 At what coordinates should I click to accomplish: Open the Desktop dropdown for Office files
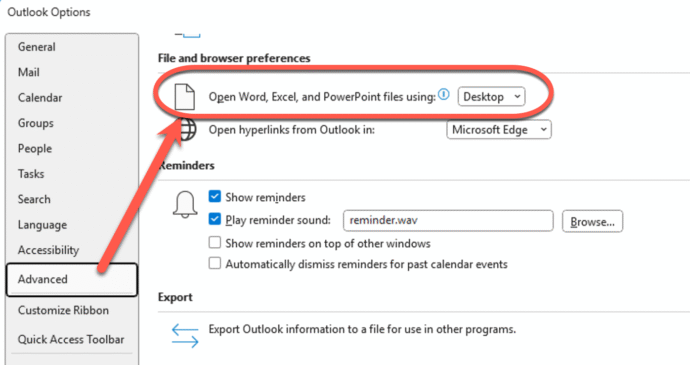(491, 96)
